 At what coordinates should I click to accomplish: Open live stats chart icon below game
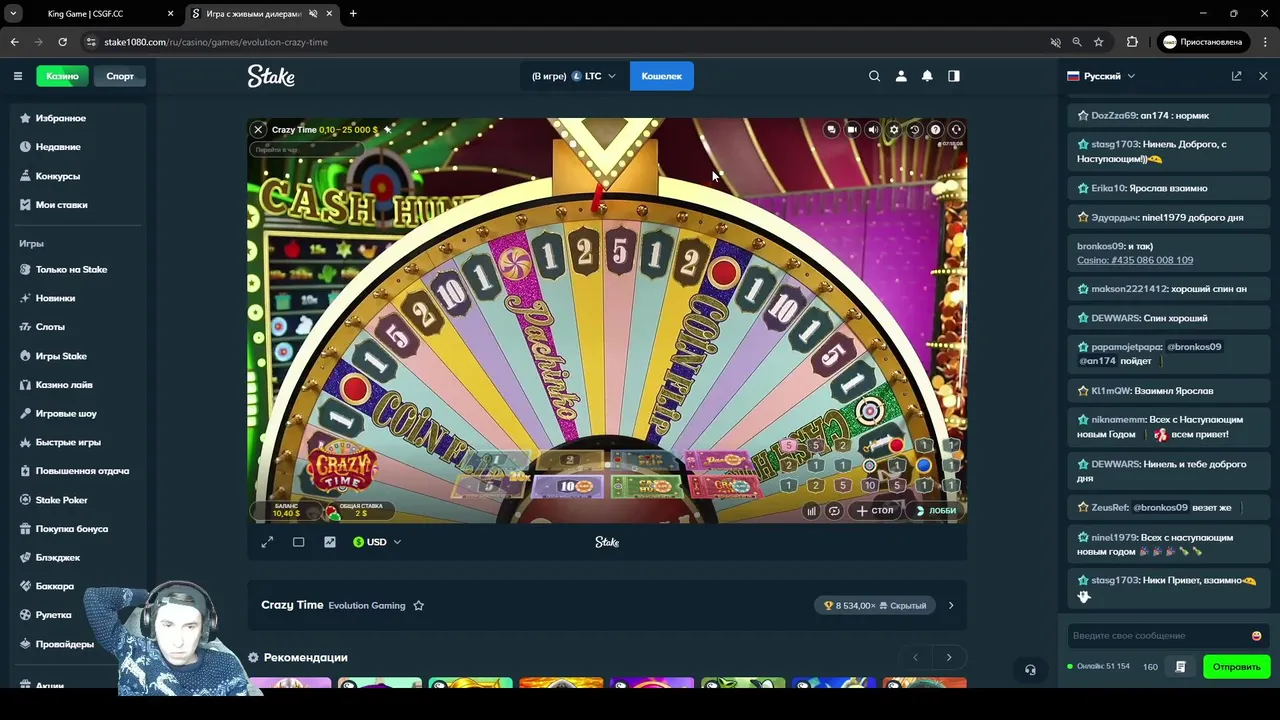[x=330, y=542]
